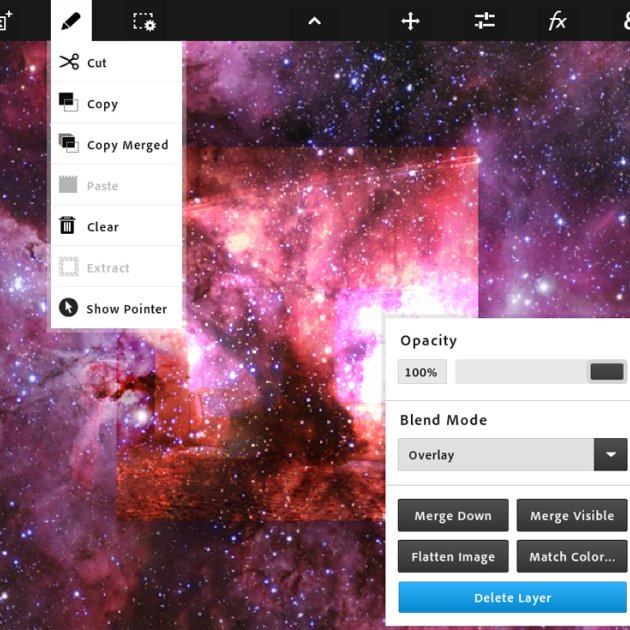Open the adjustments sliders icon
Screen dimensions: 630x630
click(x=484, y=21)
